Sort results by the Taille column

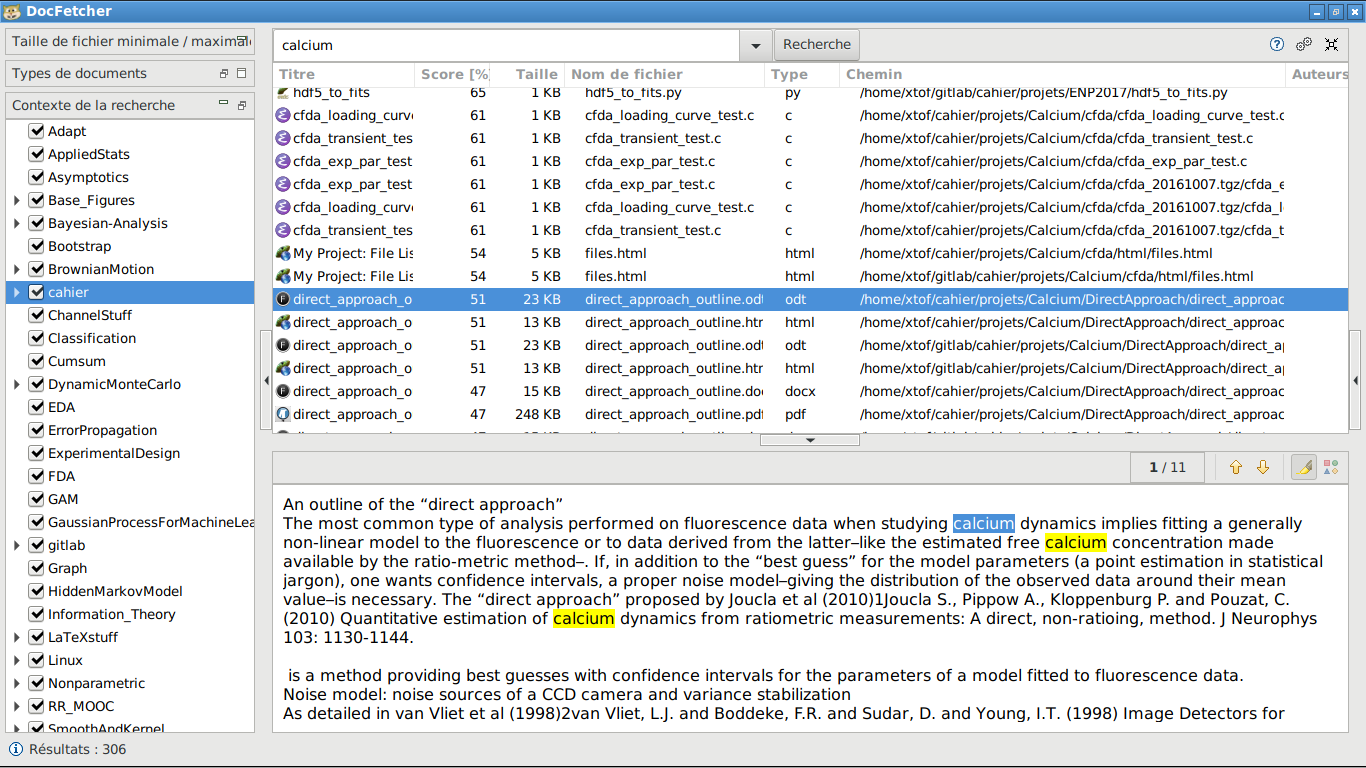coord(536,74)
